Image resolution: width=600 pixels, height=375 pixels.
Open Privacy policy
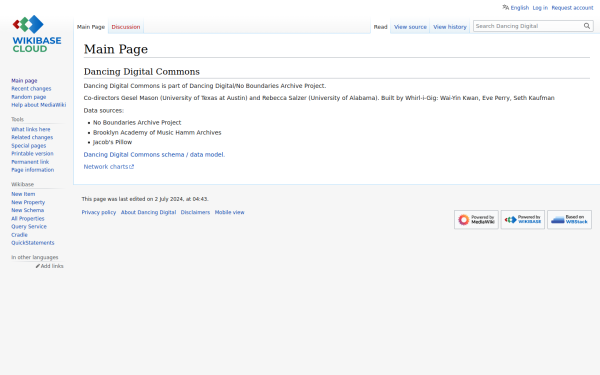[99, 212]
